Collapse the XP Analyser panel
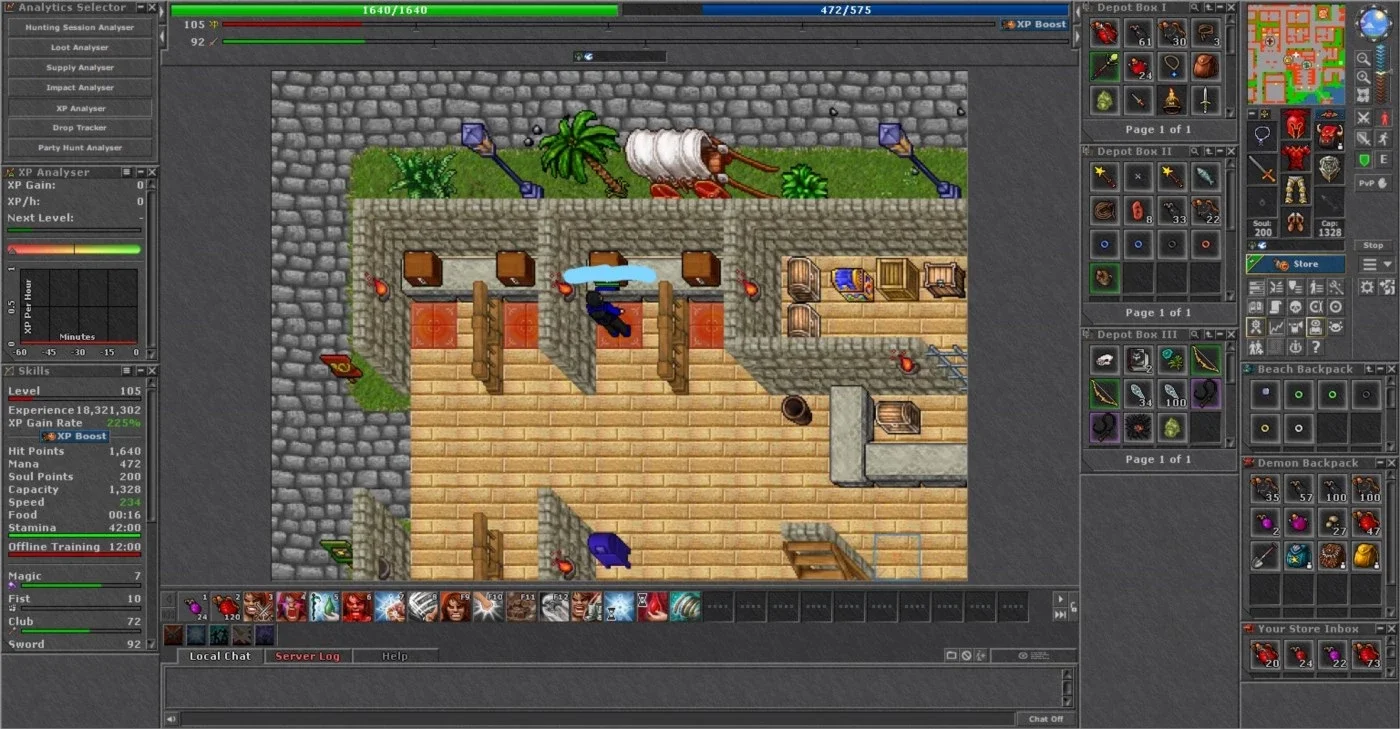The height and width of the screenshot is (729, 1400). point(139,173)
